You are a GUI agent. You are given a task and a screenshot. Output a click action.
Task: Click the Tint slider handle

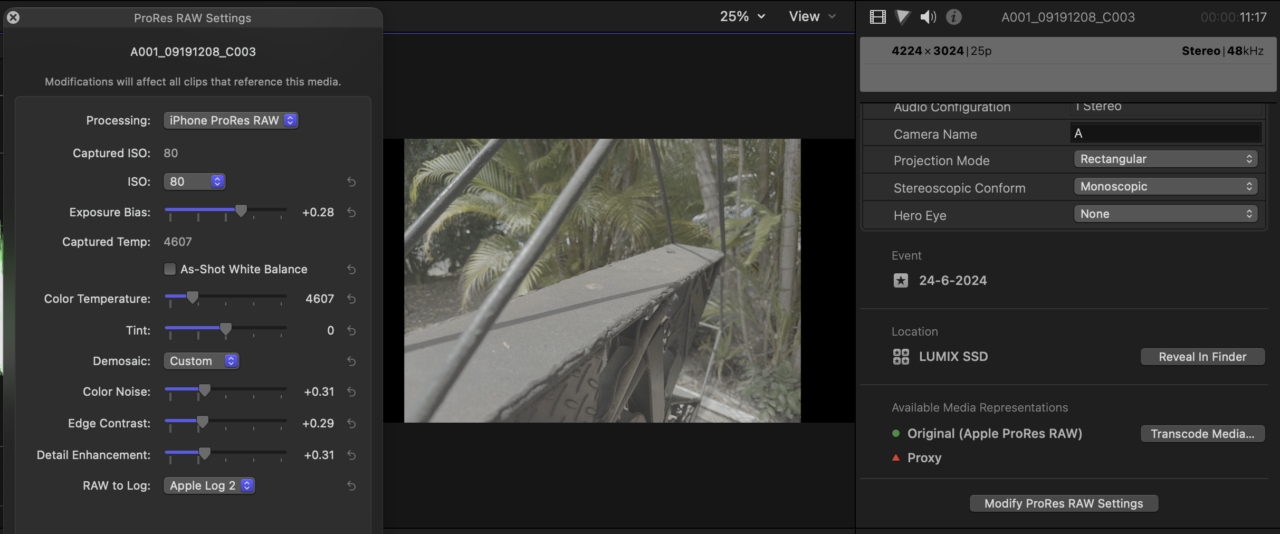pyautogui.click(x=225, y=329)
